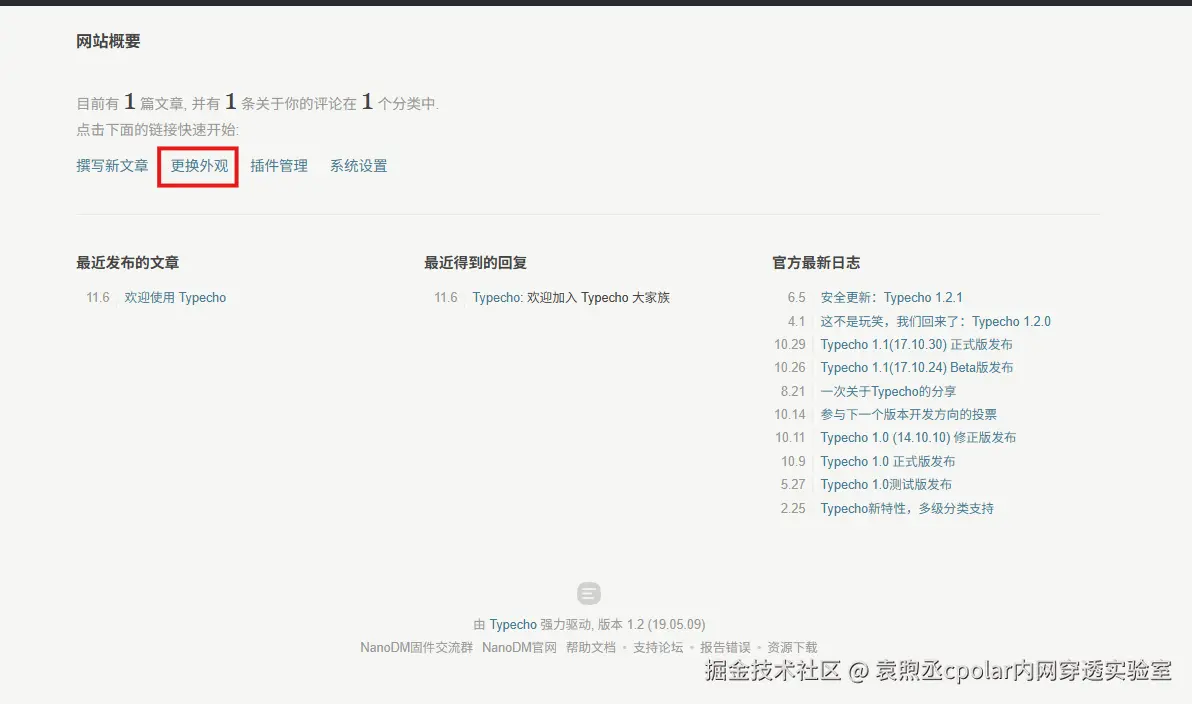Open 资源下载 downloads link
The height and width of the screenshot is (704, 1192).
[x=792, y=648]
